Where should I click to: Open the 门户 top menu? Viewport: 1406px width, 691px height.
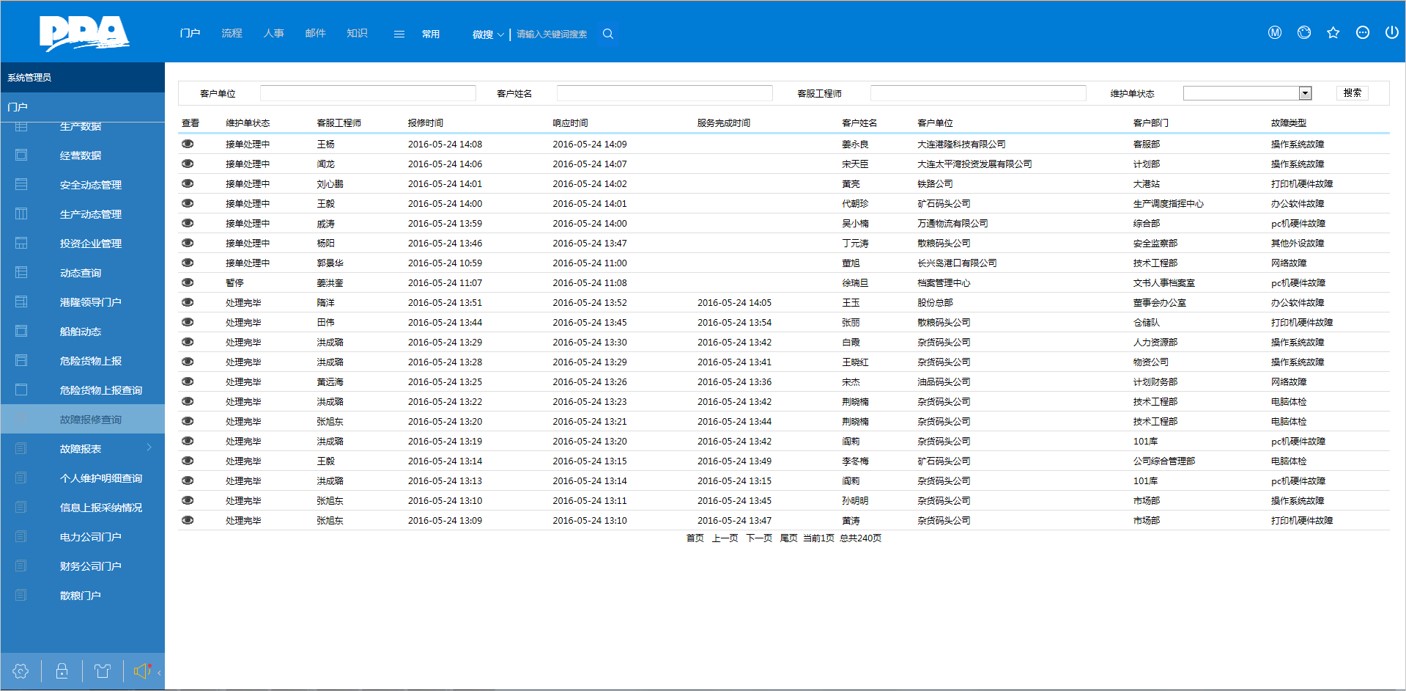(x=190, y=33)
